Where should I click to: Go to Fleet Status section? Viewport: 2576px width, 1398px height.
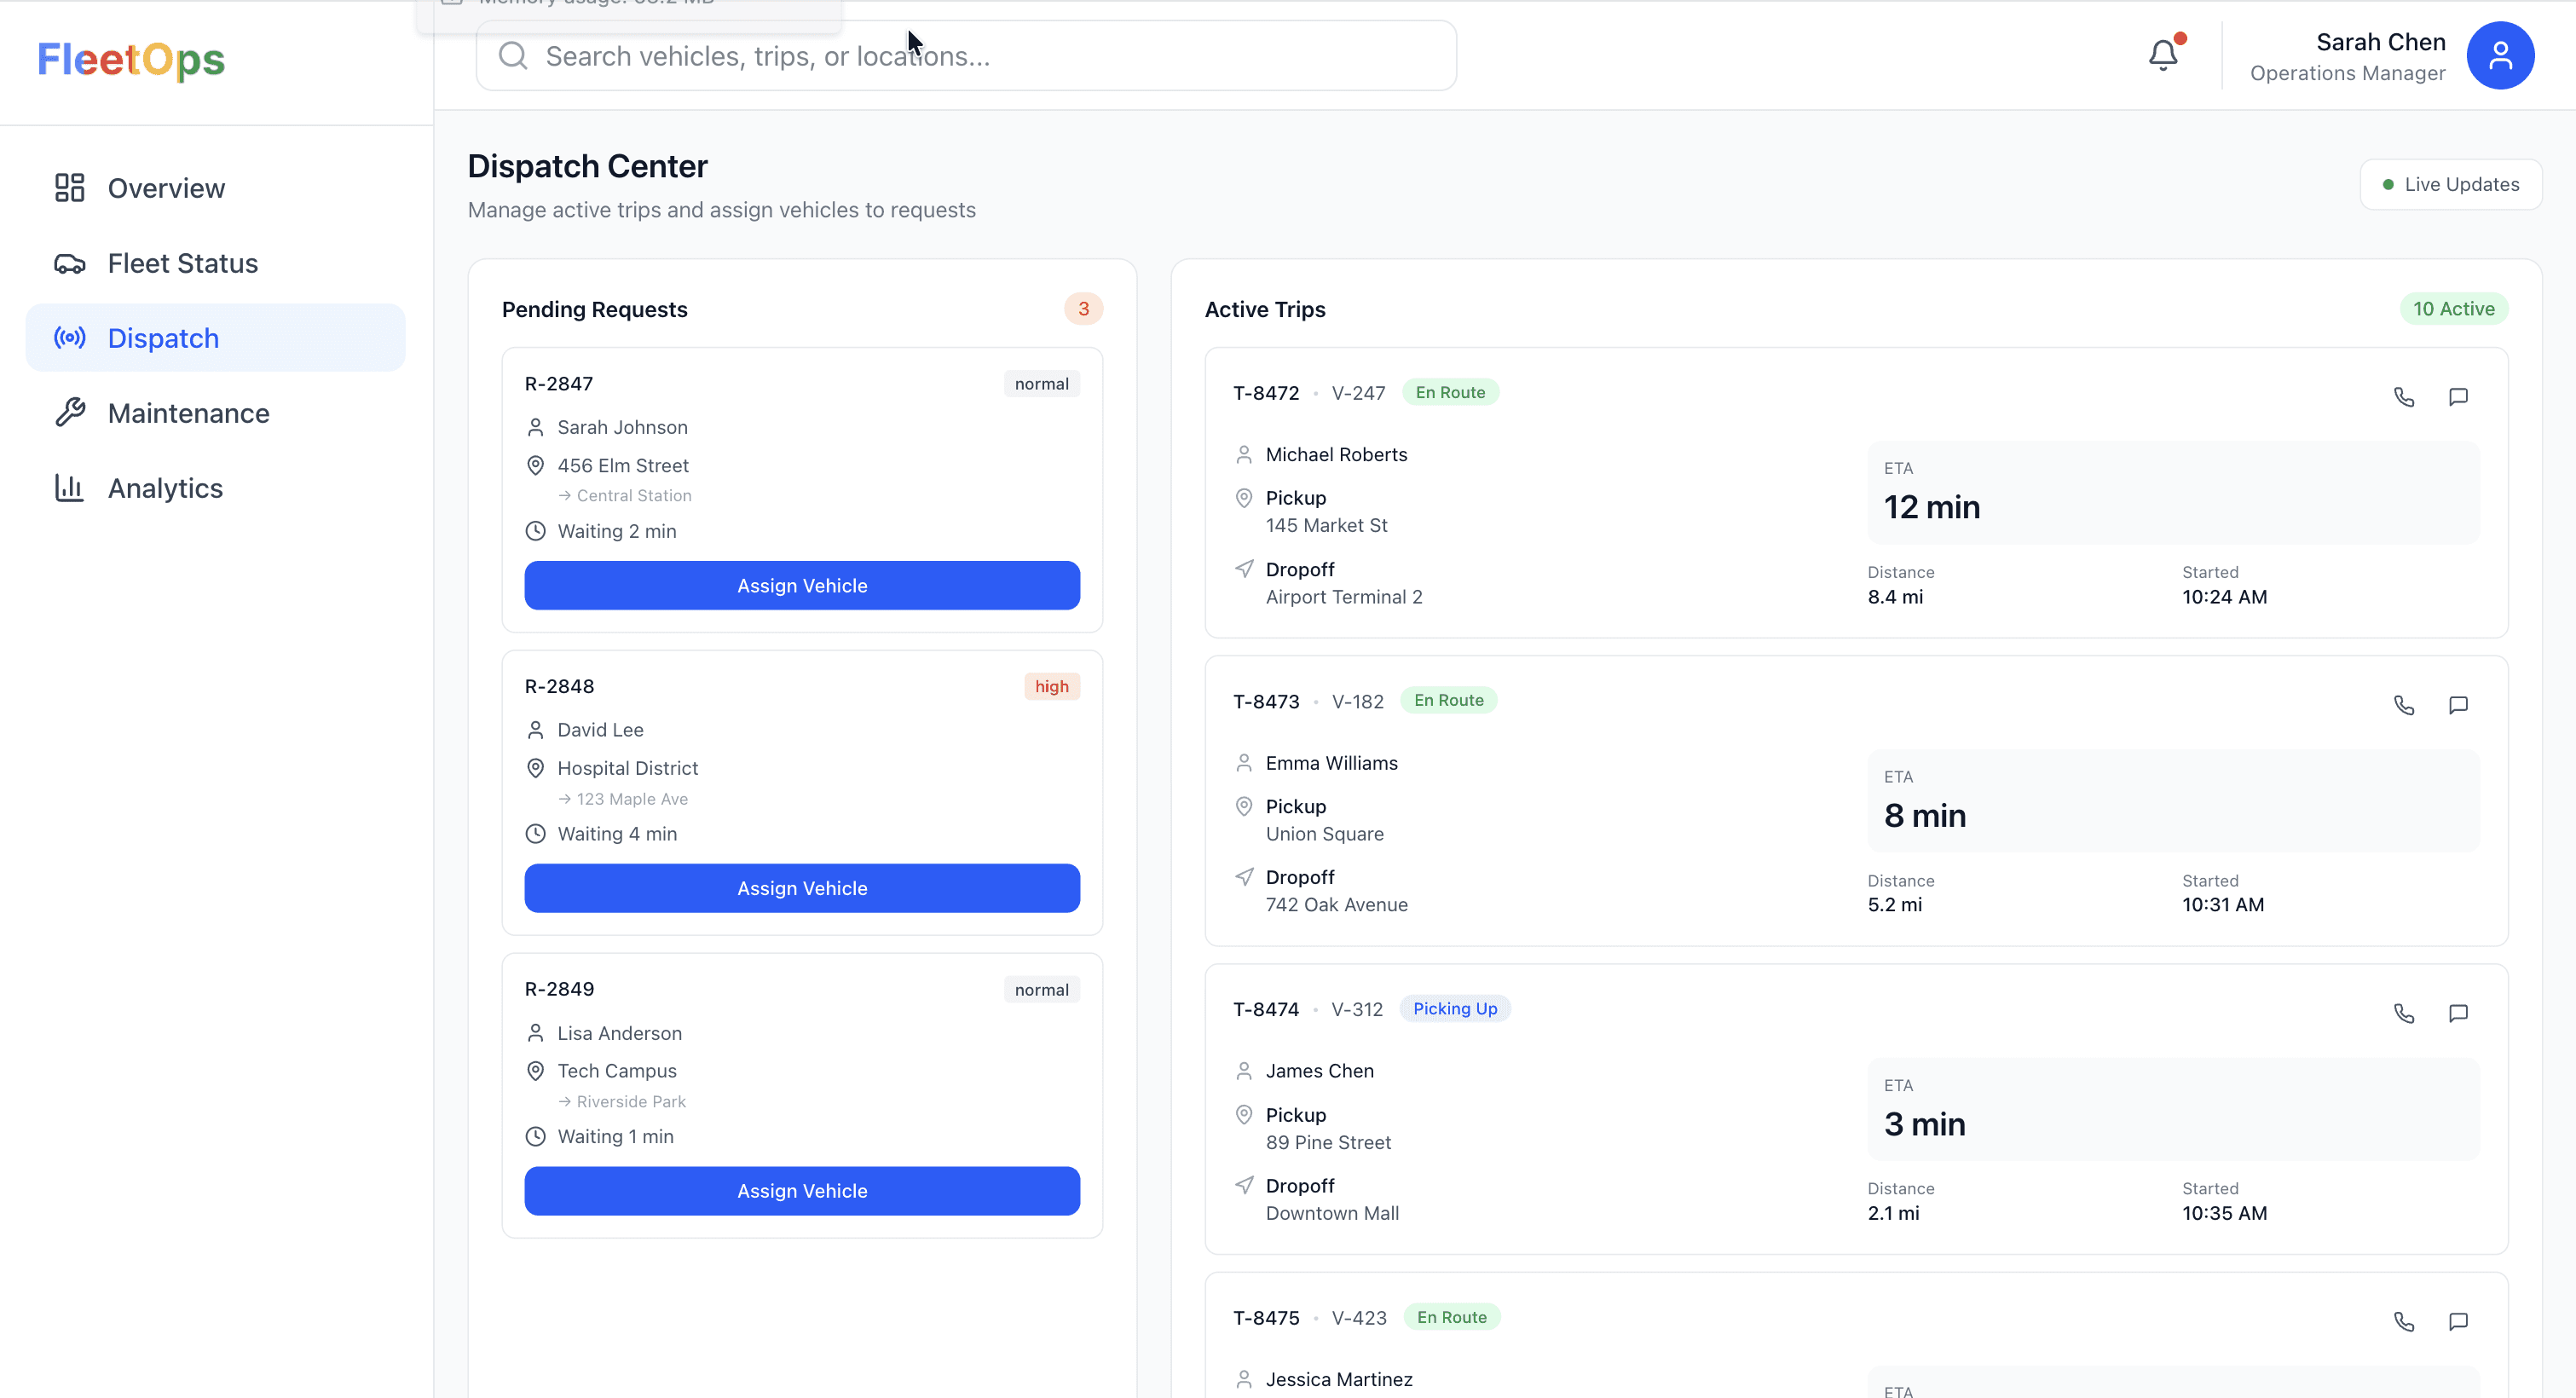pyautogui.click(x=182, y=263)
